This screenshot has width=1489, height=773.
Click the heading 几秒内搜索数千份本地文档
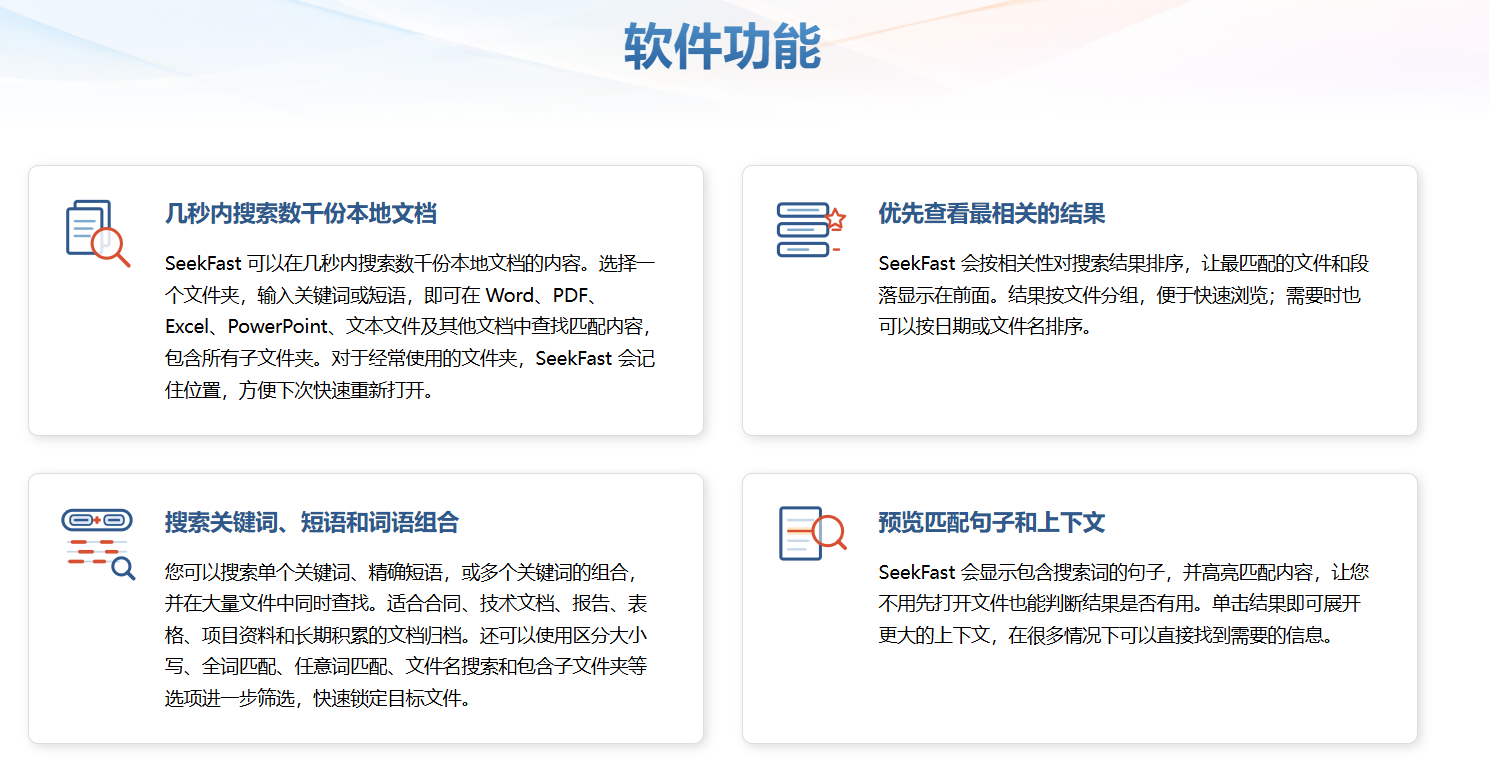pyautogui.click(x=301, y=213)
